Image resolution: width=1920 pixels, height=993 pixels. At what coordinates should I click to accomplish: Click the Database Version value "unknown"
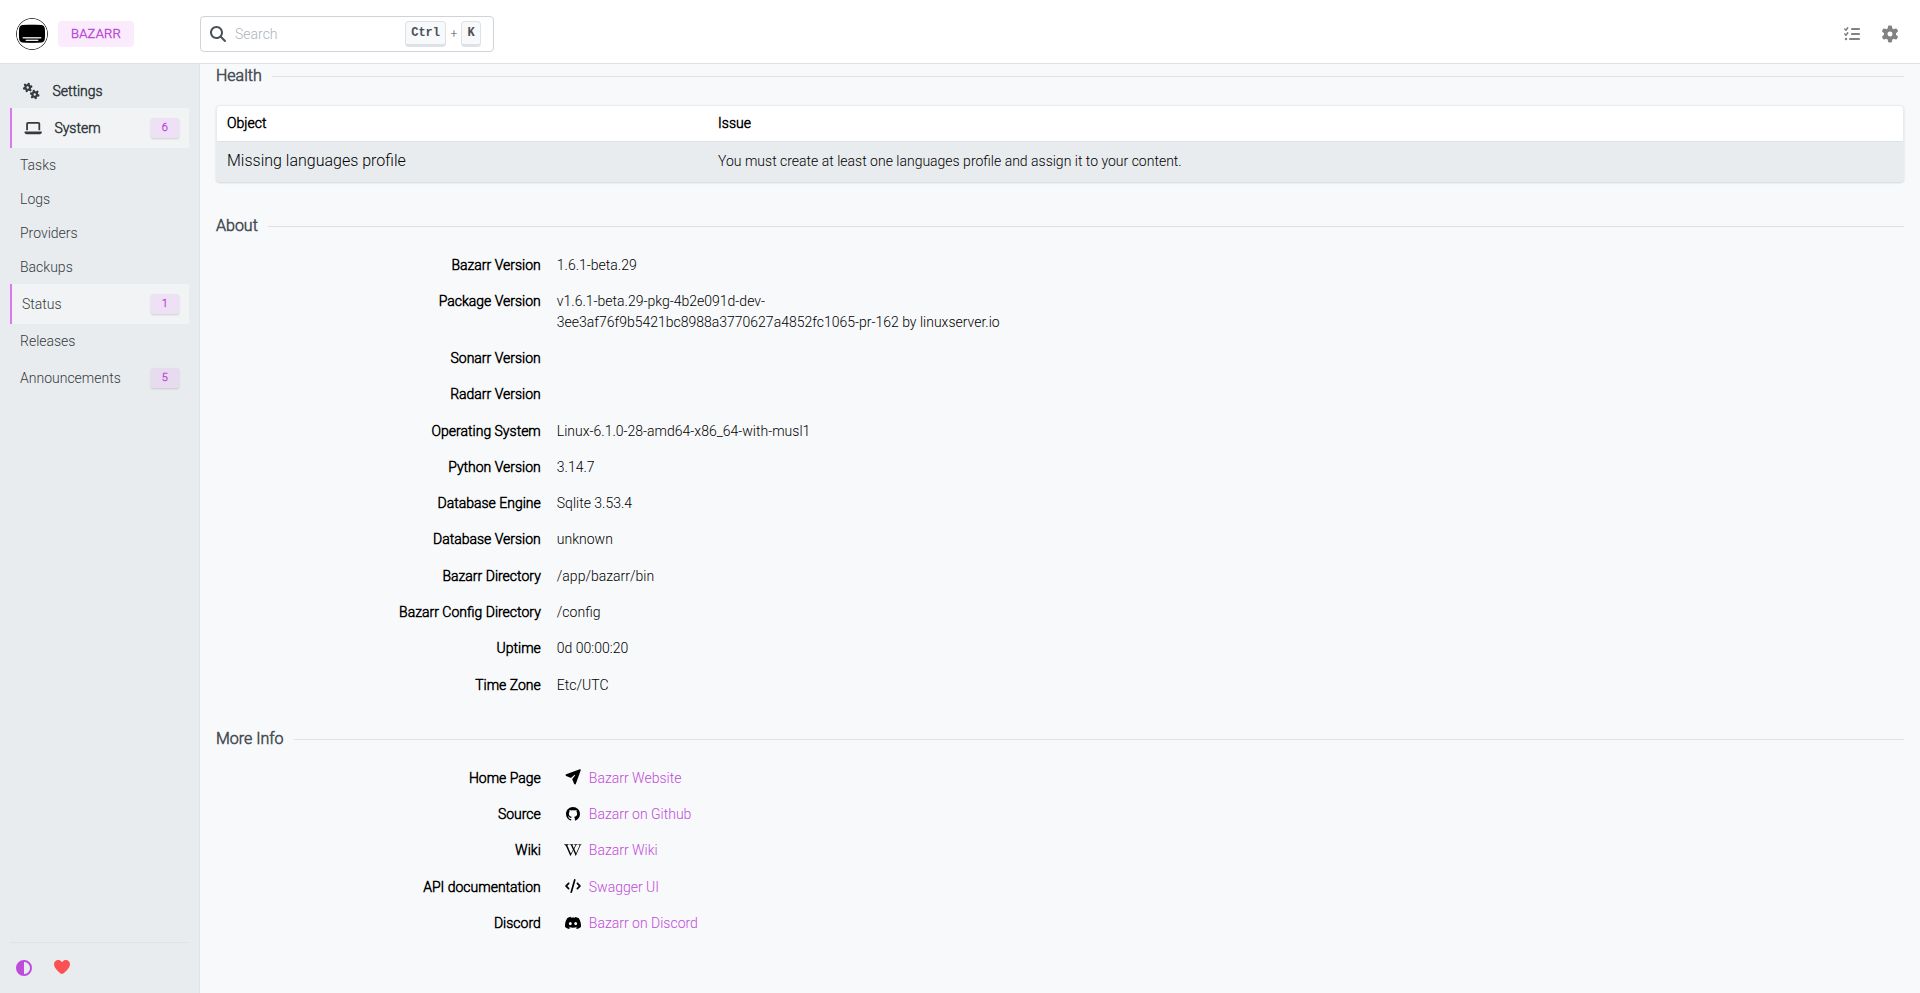(585, 539)
